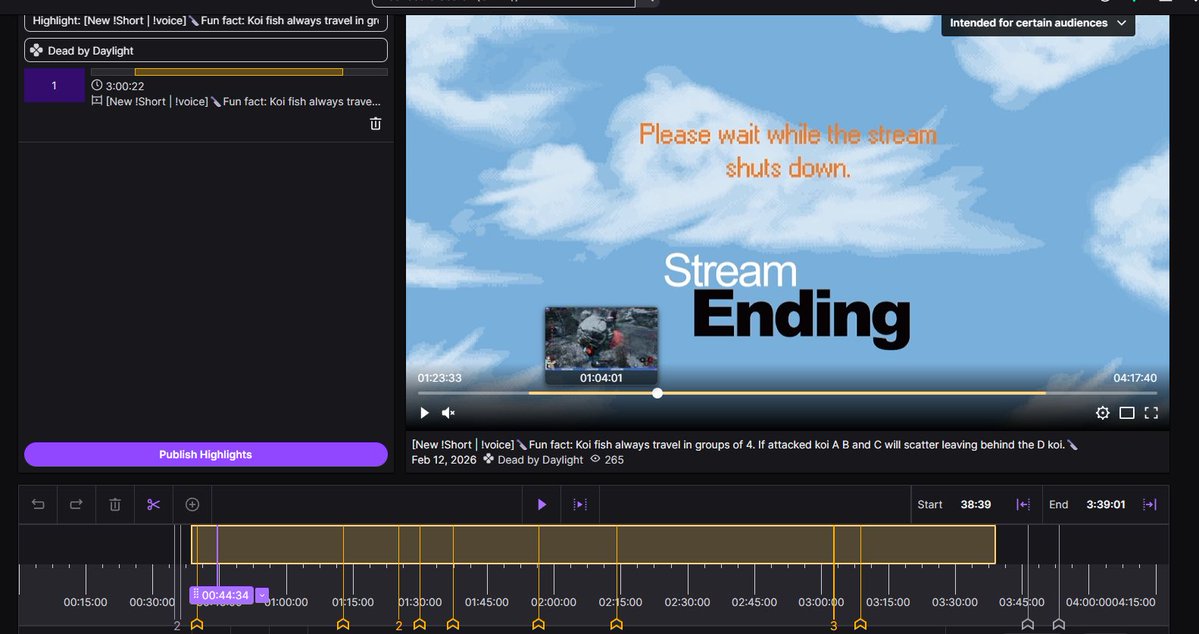Click the Publish Highlights button
The height and width of the screenshot is (634, 1199).
(x=204, y=454)
